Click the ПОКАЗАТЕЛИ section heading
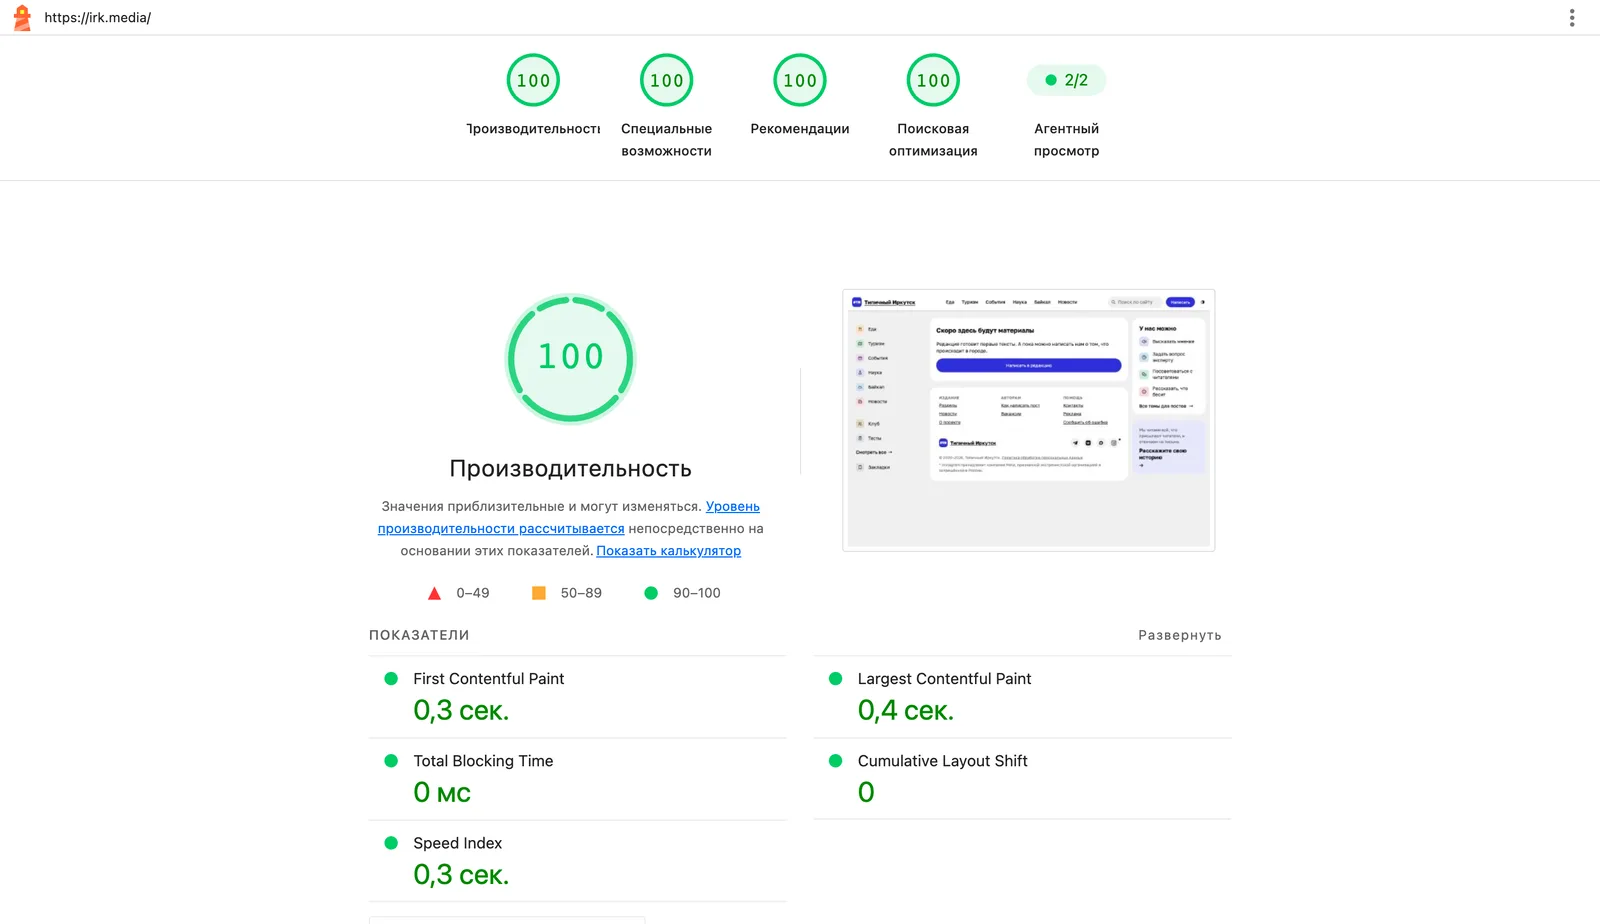The image size is (1600, 924). pyautogui.click(x=419, y=635)
